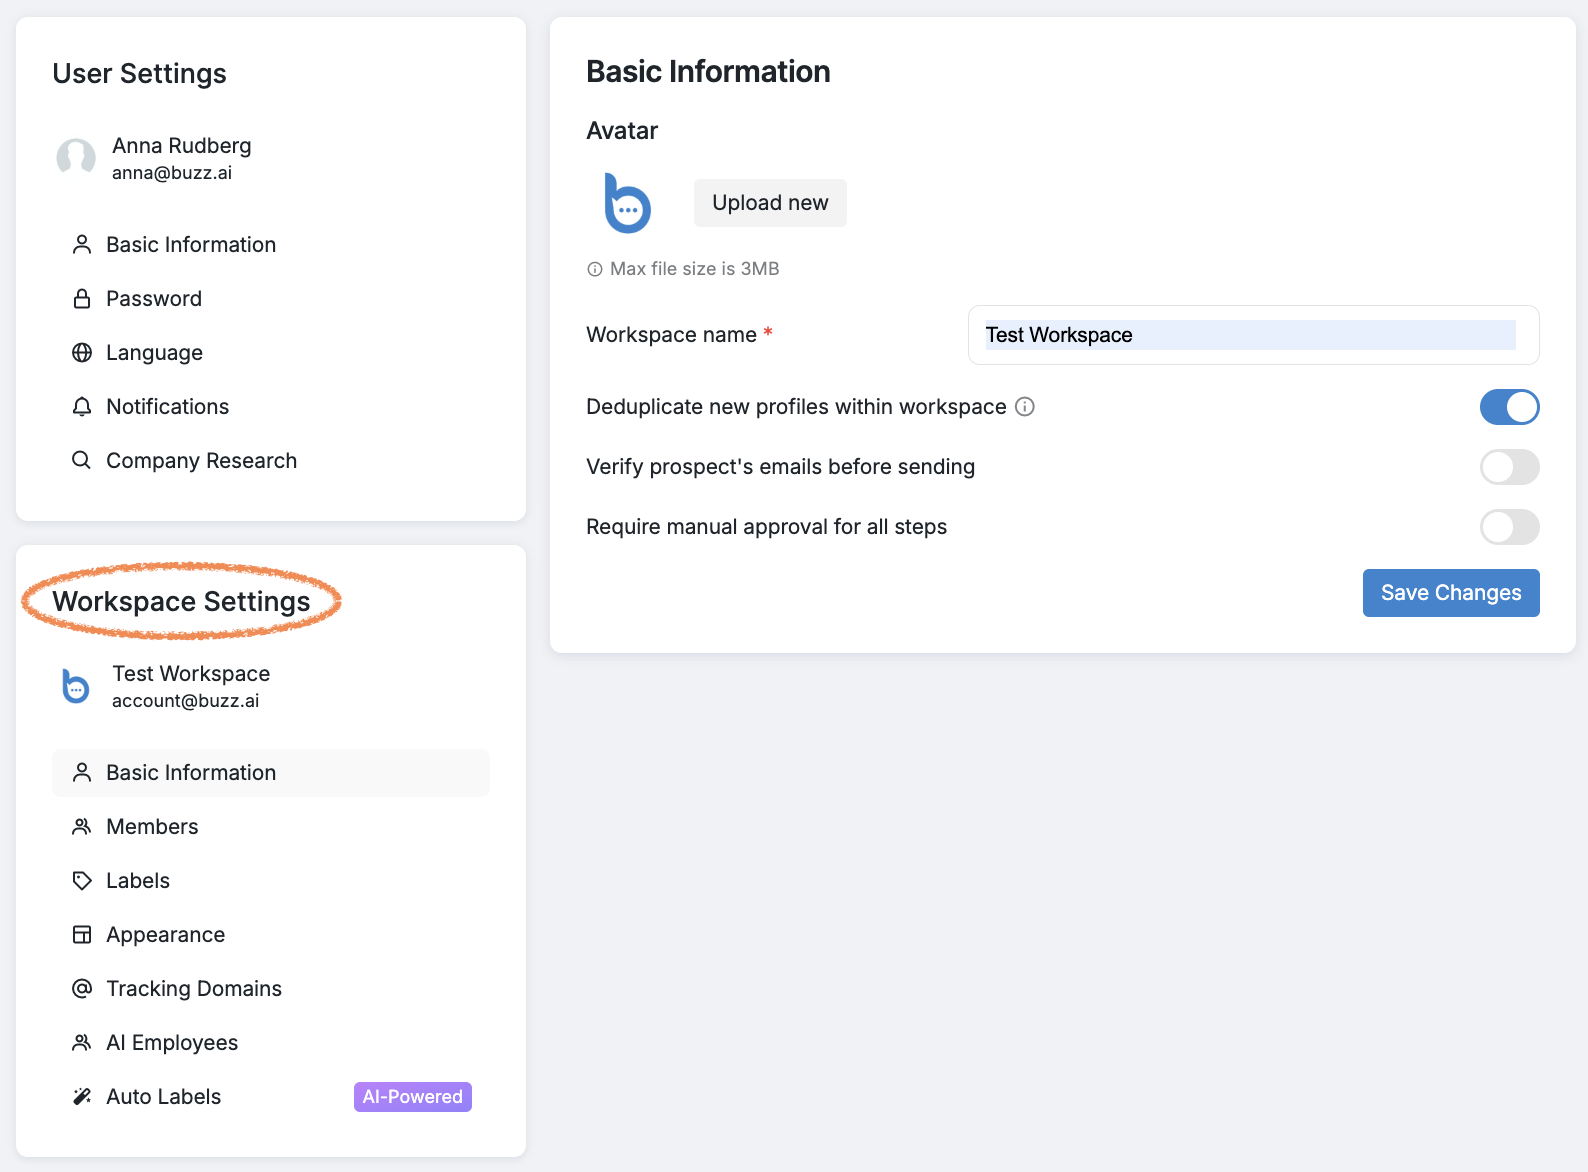
Task: Click the bell icon for Notifications
Action: [82, 407]
